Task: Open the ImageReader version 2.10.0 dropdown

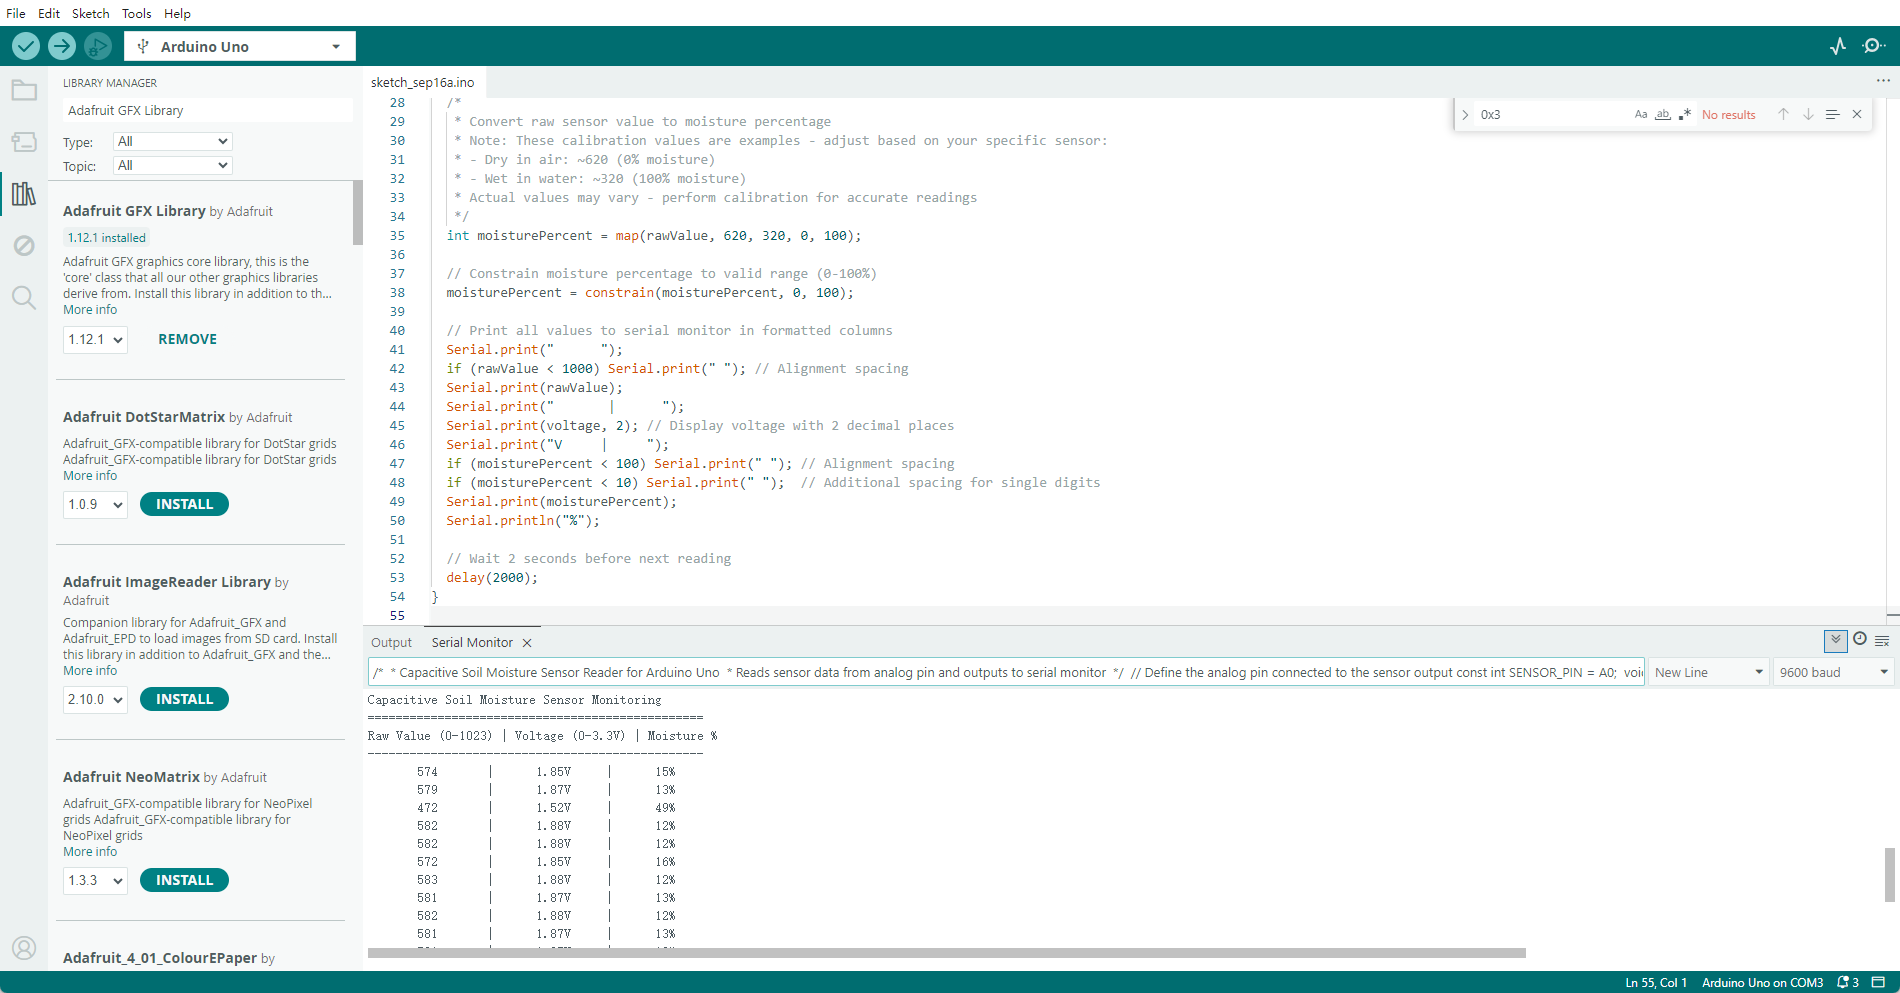Action: coord(96,699)
